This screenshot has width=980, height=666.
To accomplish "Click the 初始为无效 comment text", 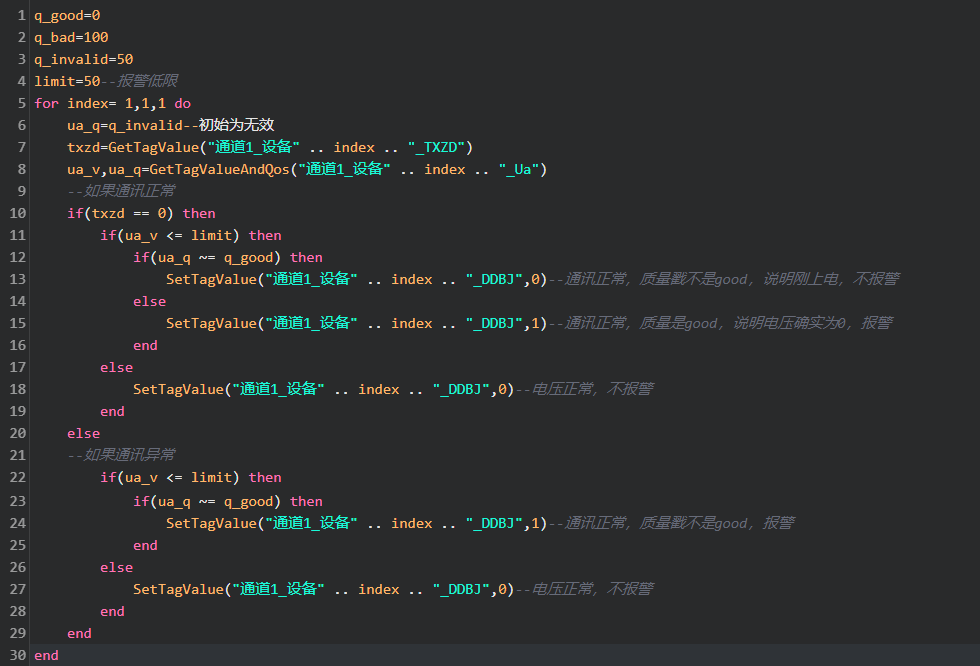I will click(236, 125).
